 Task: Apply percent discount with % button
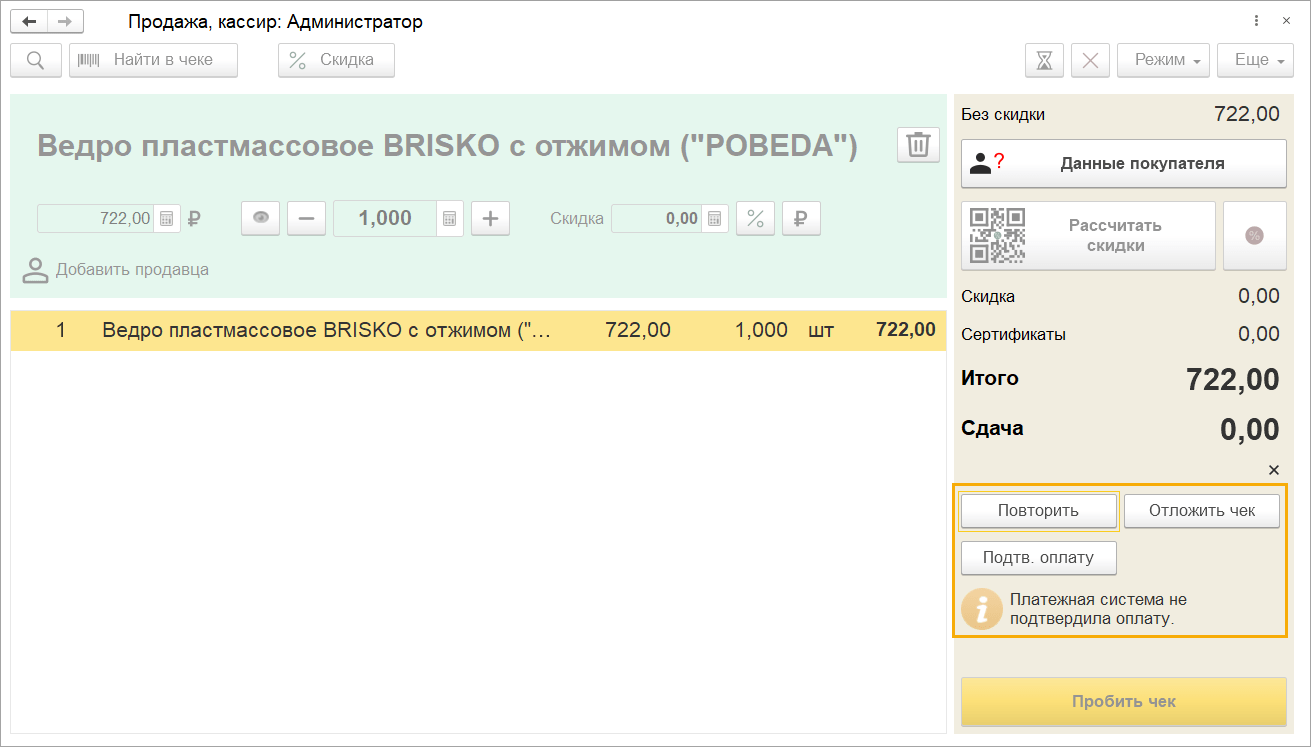click(x=755, y=218)
